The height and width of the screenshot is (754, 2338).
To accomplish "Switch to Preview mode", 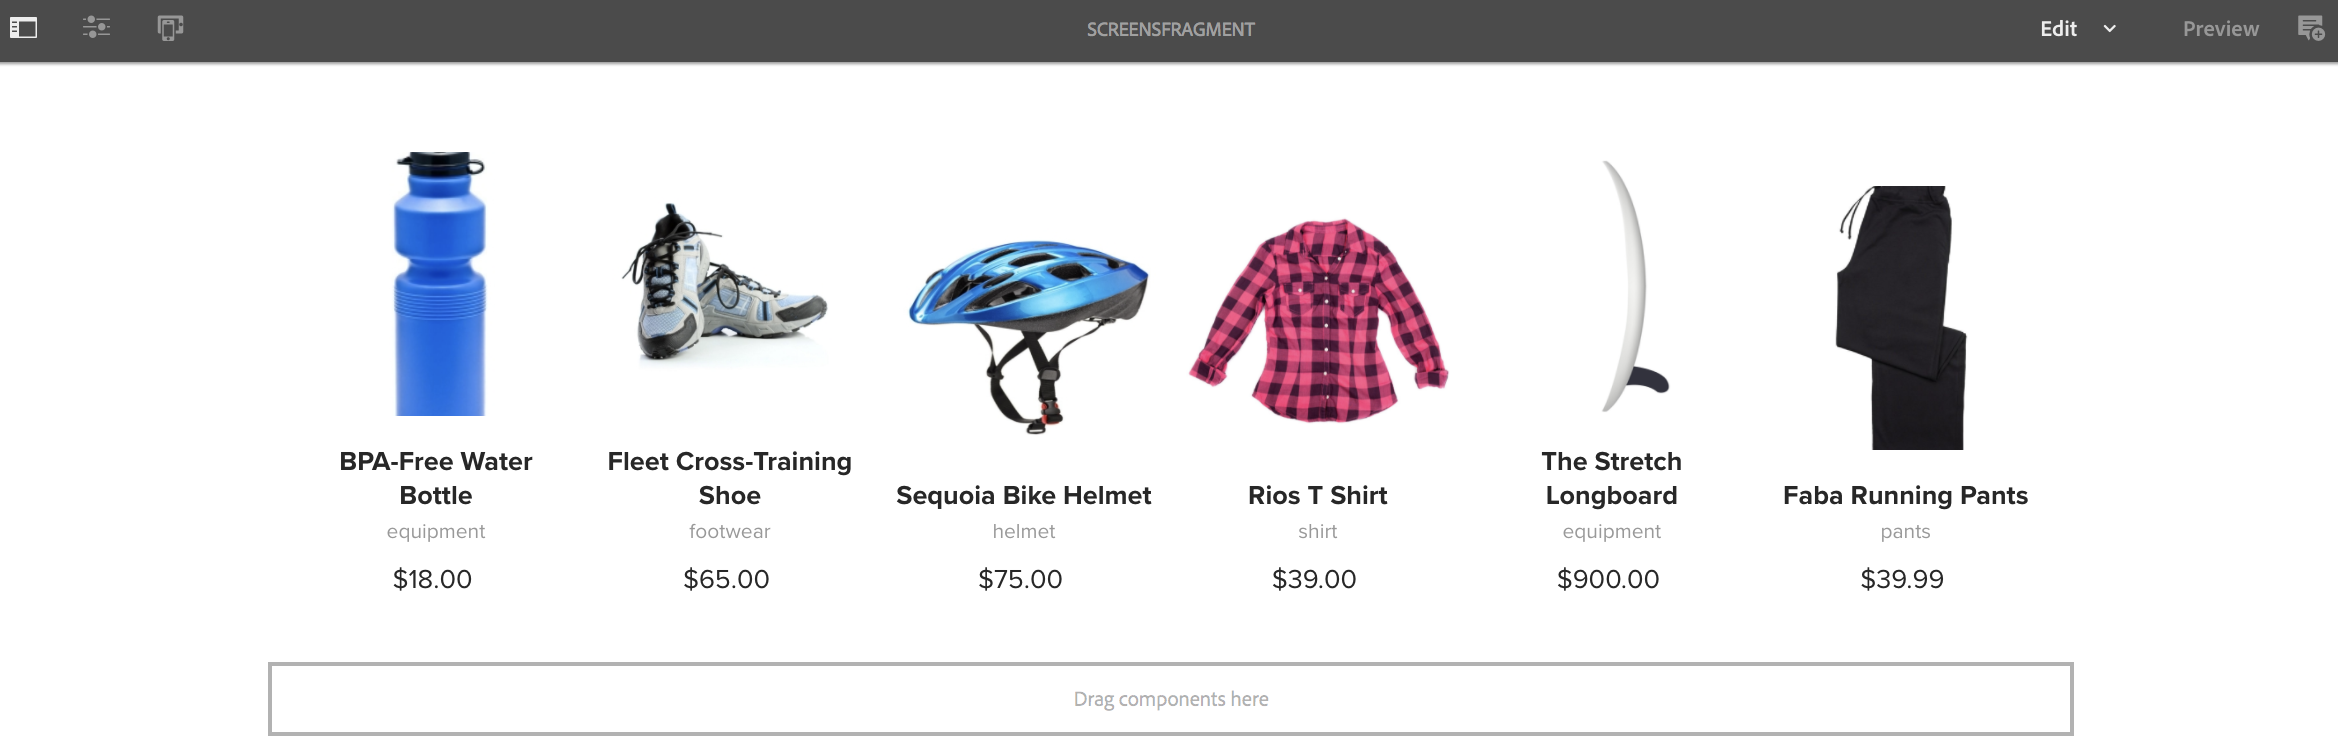I will (2220, 29).
